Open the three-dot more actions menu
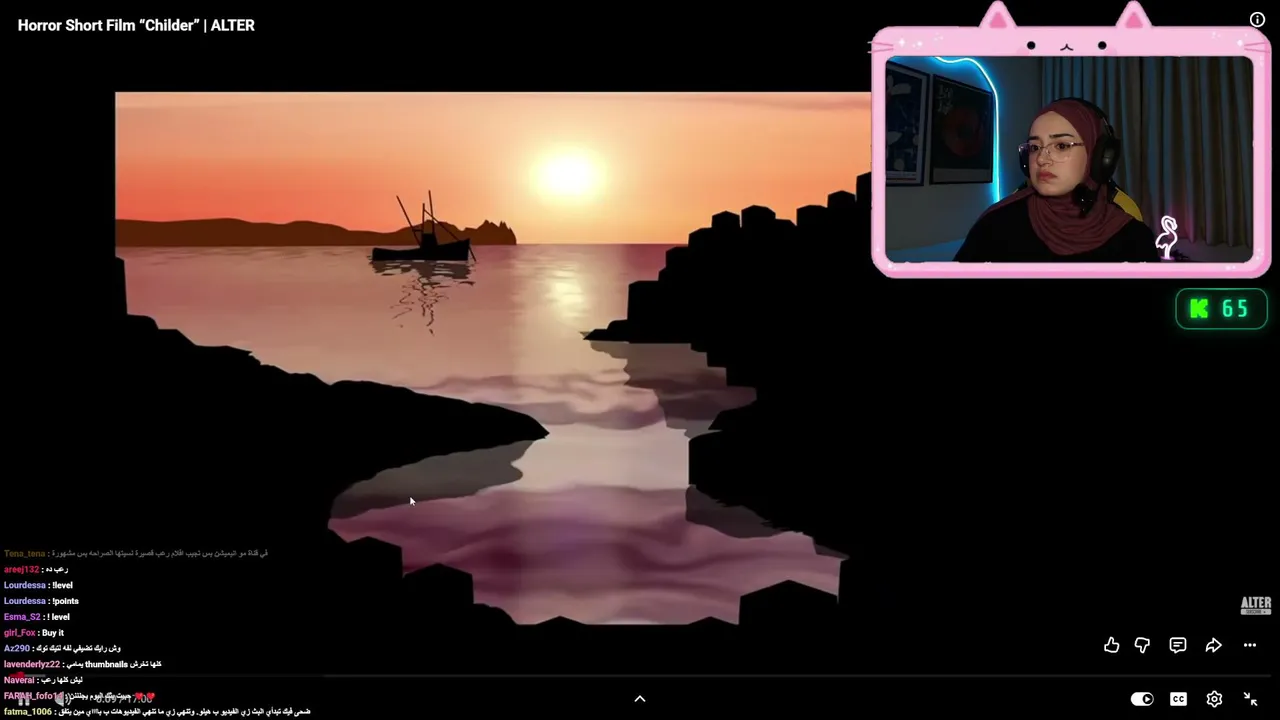The width and height of the screenshot is (1280, 720). tap(1250, 645)
